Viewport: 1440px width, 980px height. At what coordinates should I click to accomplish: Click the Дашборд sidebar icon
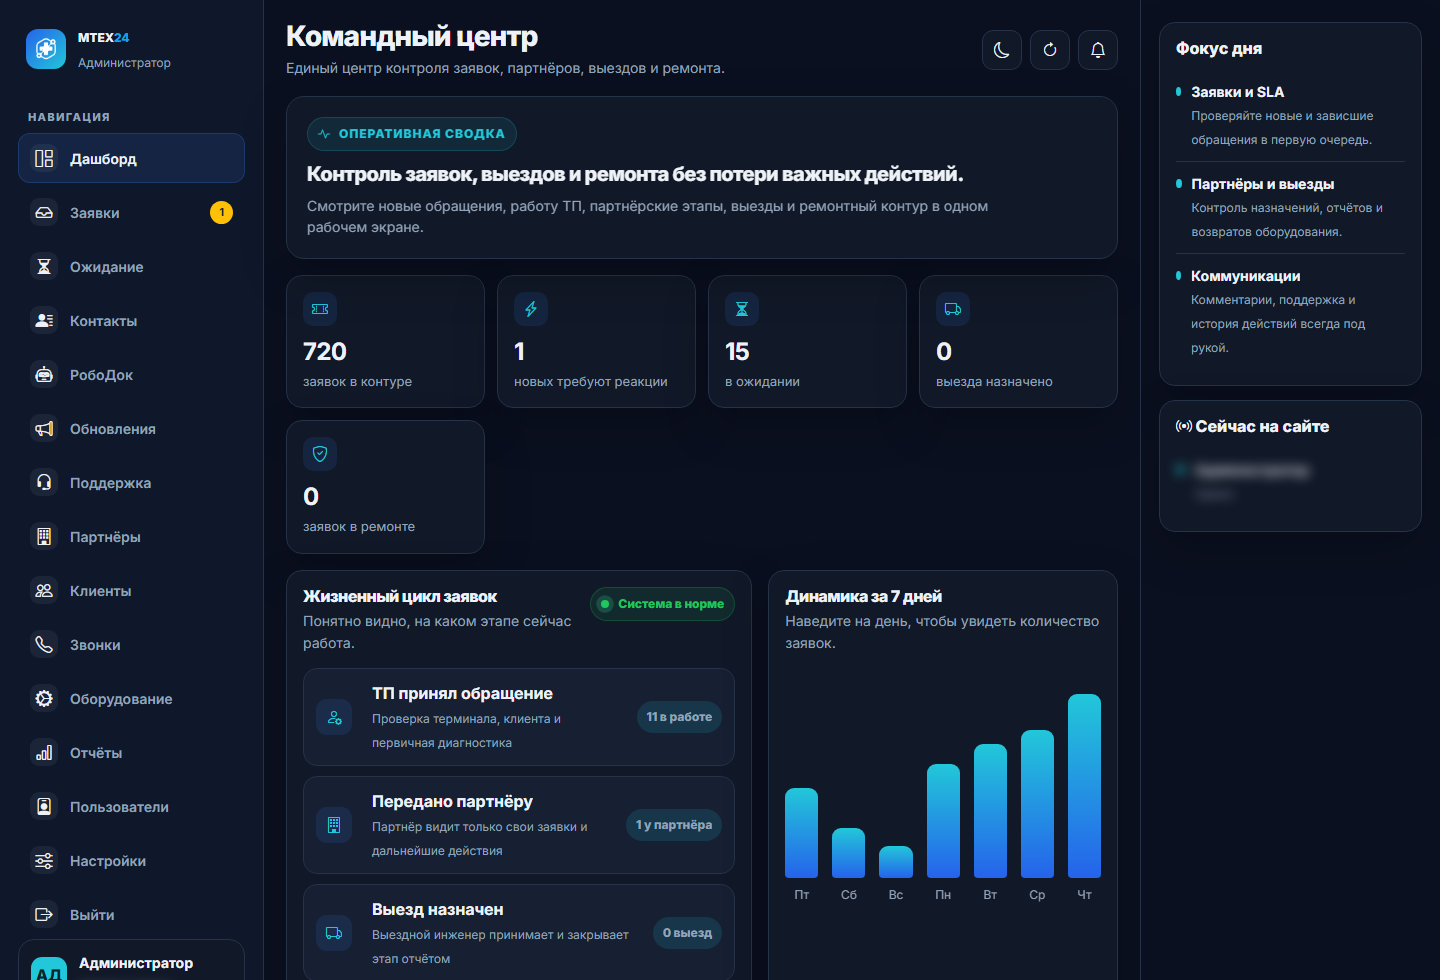44,158
